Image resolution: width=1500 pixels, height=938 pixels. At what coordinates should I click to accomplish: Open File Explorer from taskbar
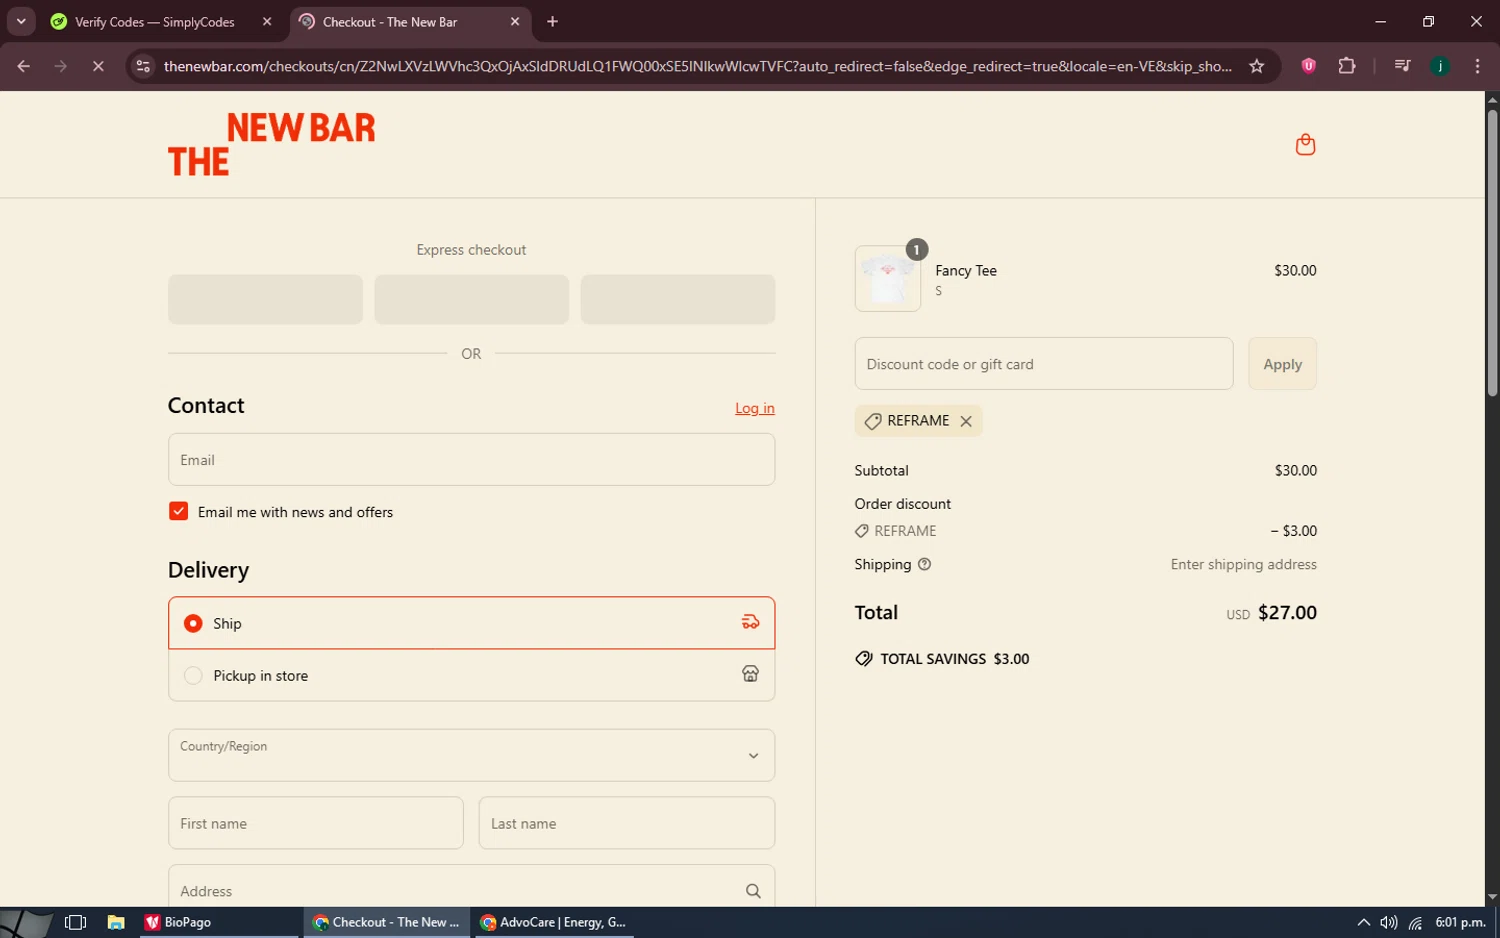[116, 922]
